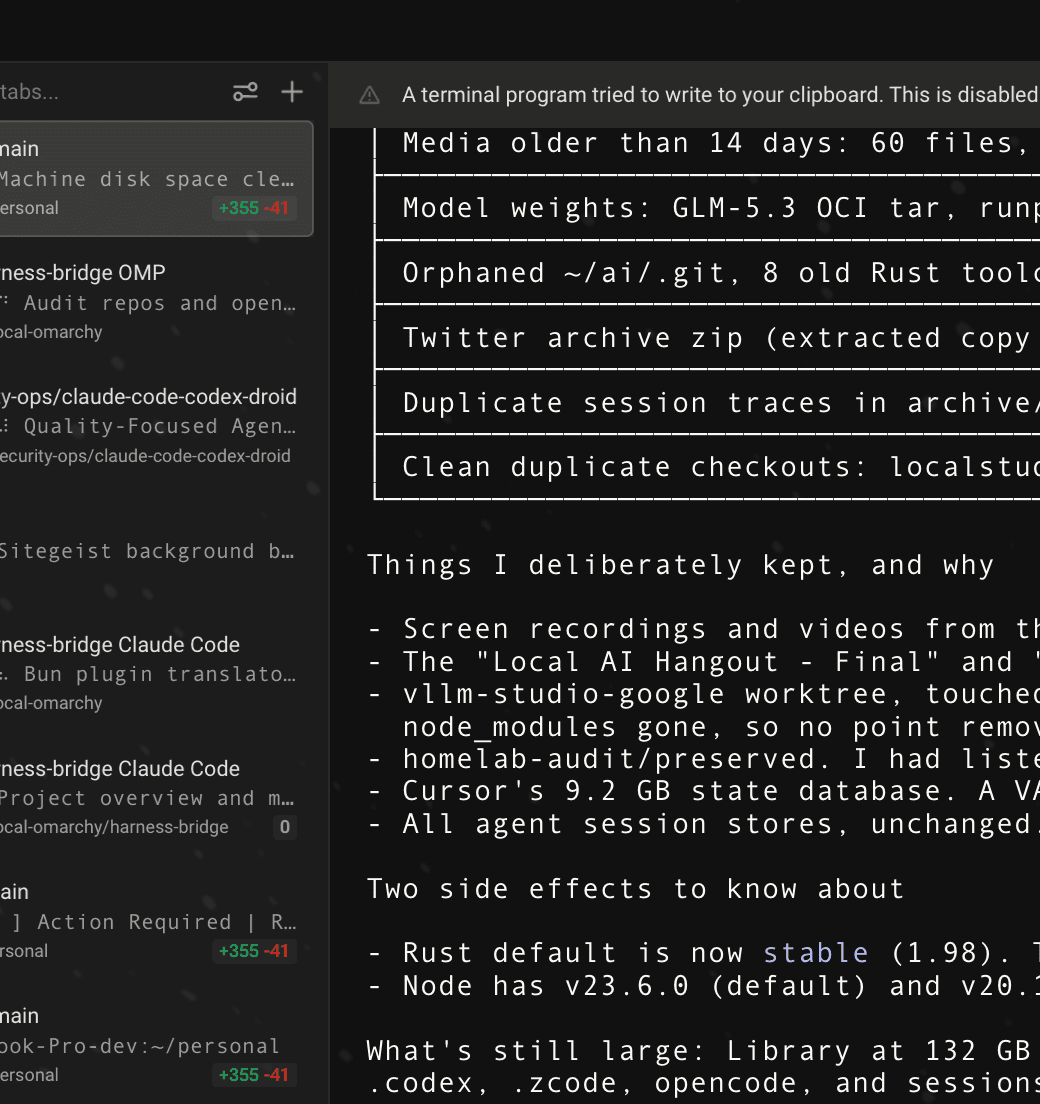Click "local-omarchy/harness-bridge" path in Project overview tab

click(x=114, y=827)
